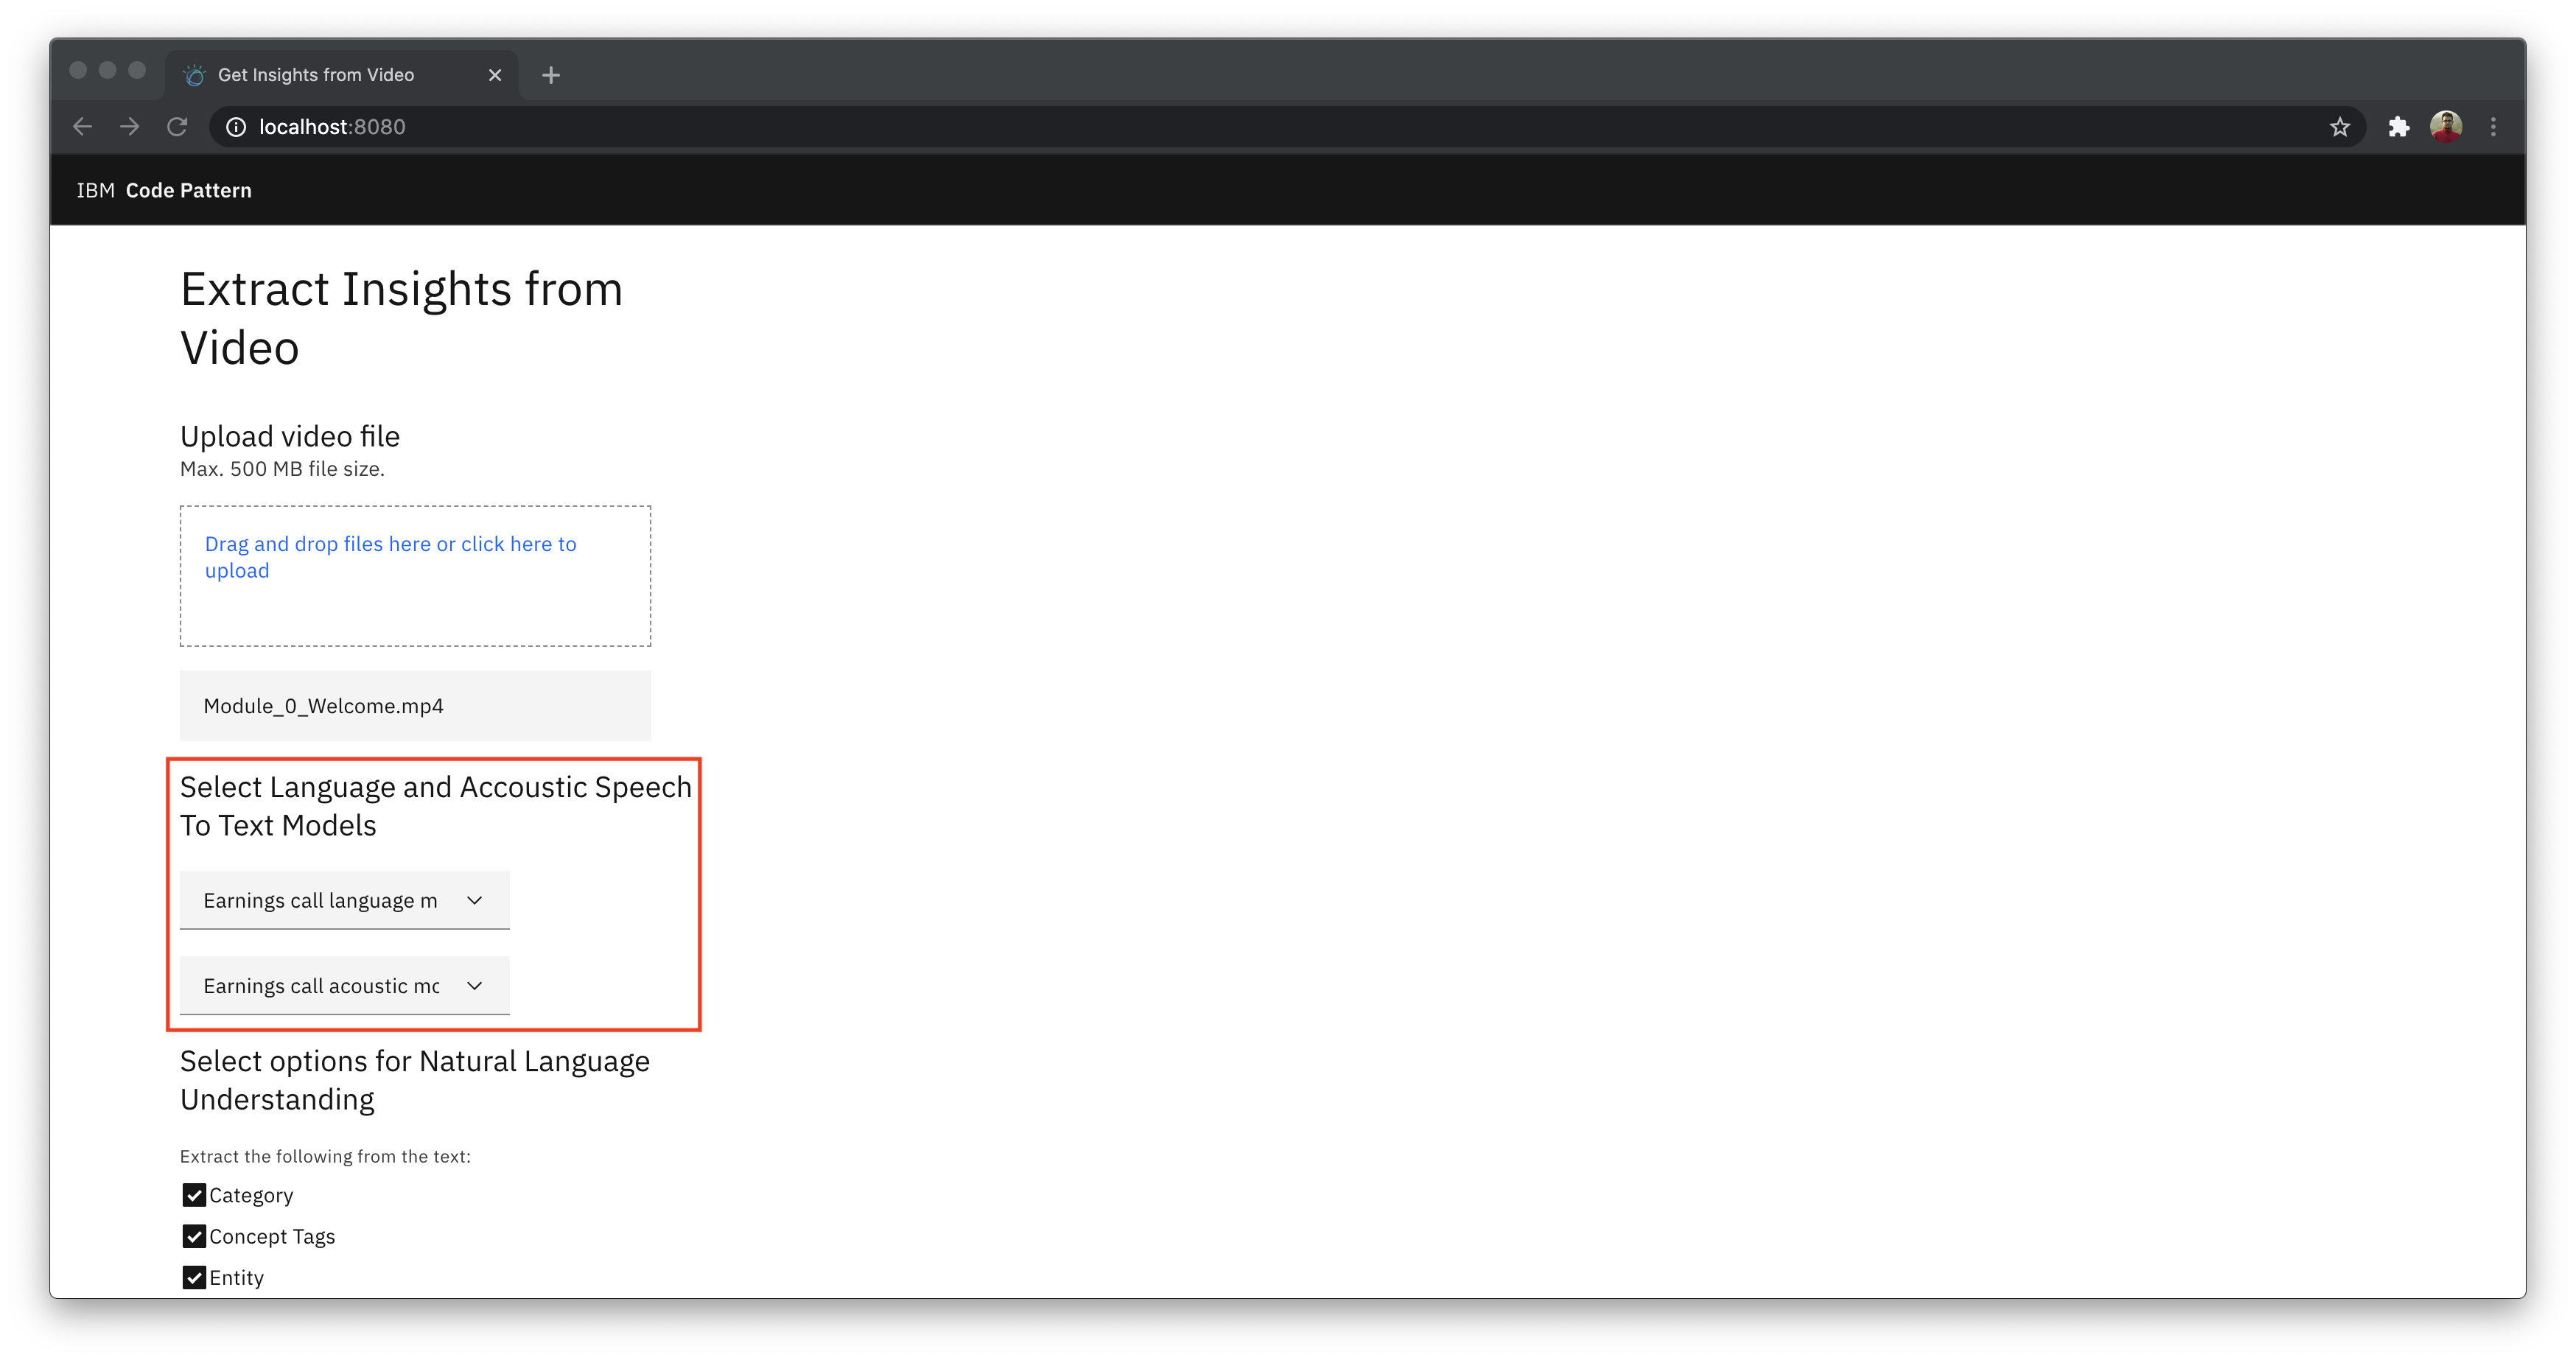Select the Earnings call acoustic model option
The width and height of the screenshot is (2576, 1360).
pyautogui.click(x=340, y=985)
